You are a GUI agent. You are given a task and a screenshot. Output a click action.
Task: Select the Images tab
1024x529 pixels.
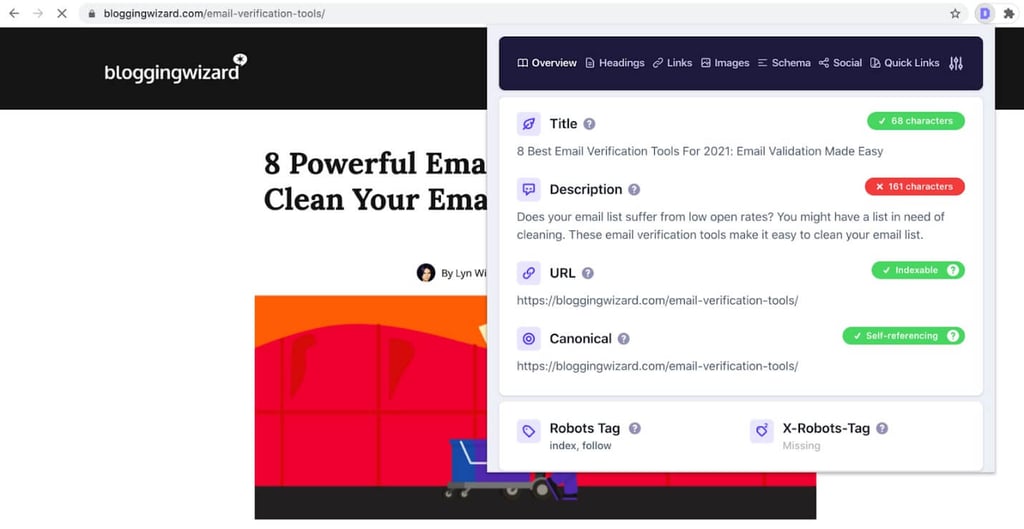click(724, 63)
